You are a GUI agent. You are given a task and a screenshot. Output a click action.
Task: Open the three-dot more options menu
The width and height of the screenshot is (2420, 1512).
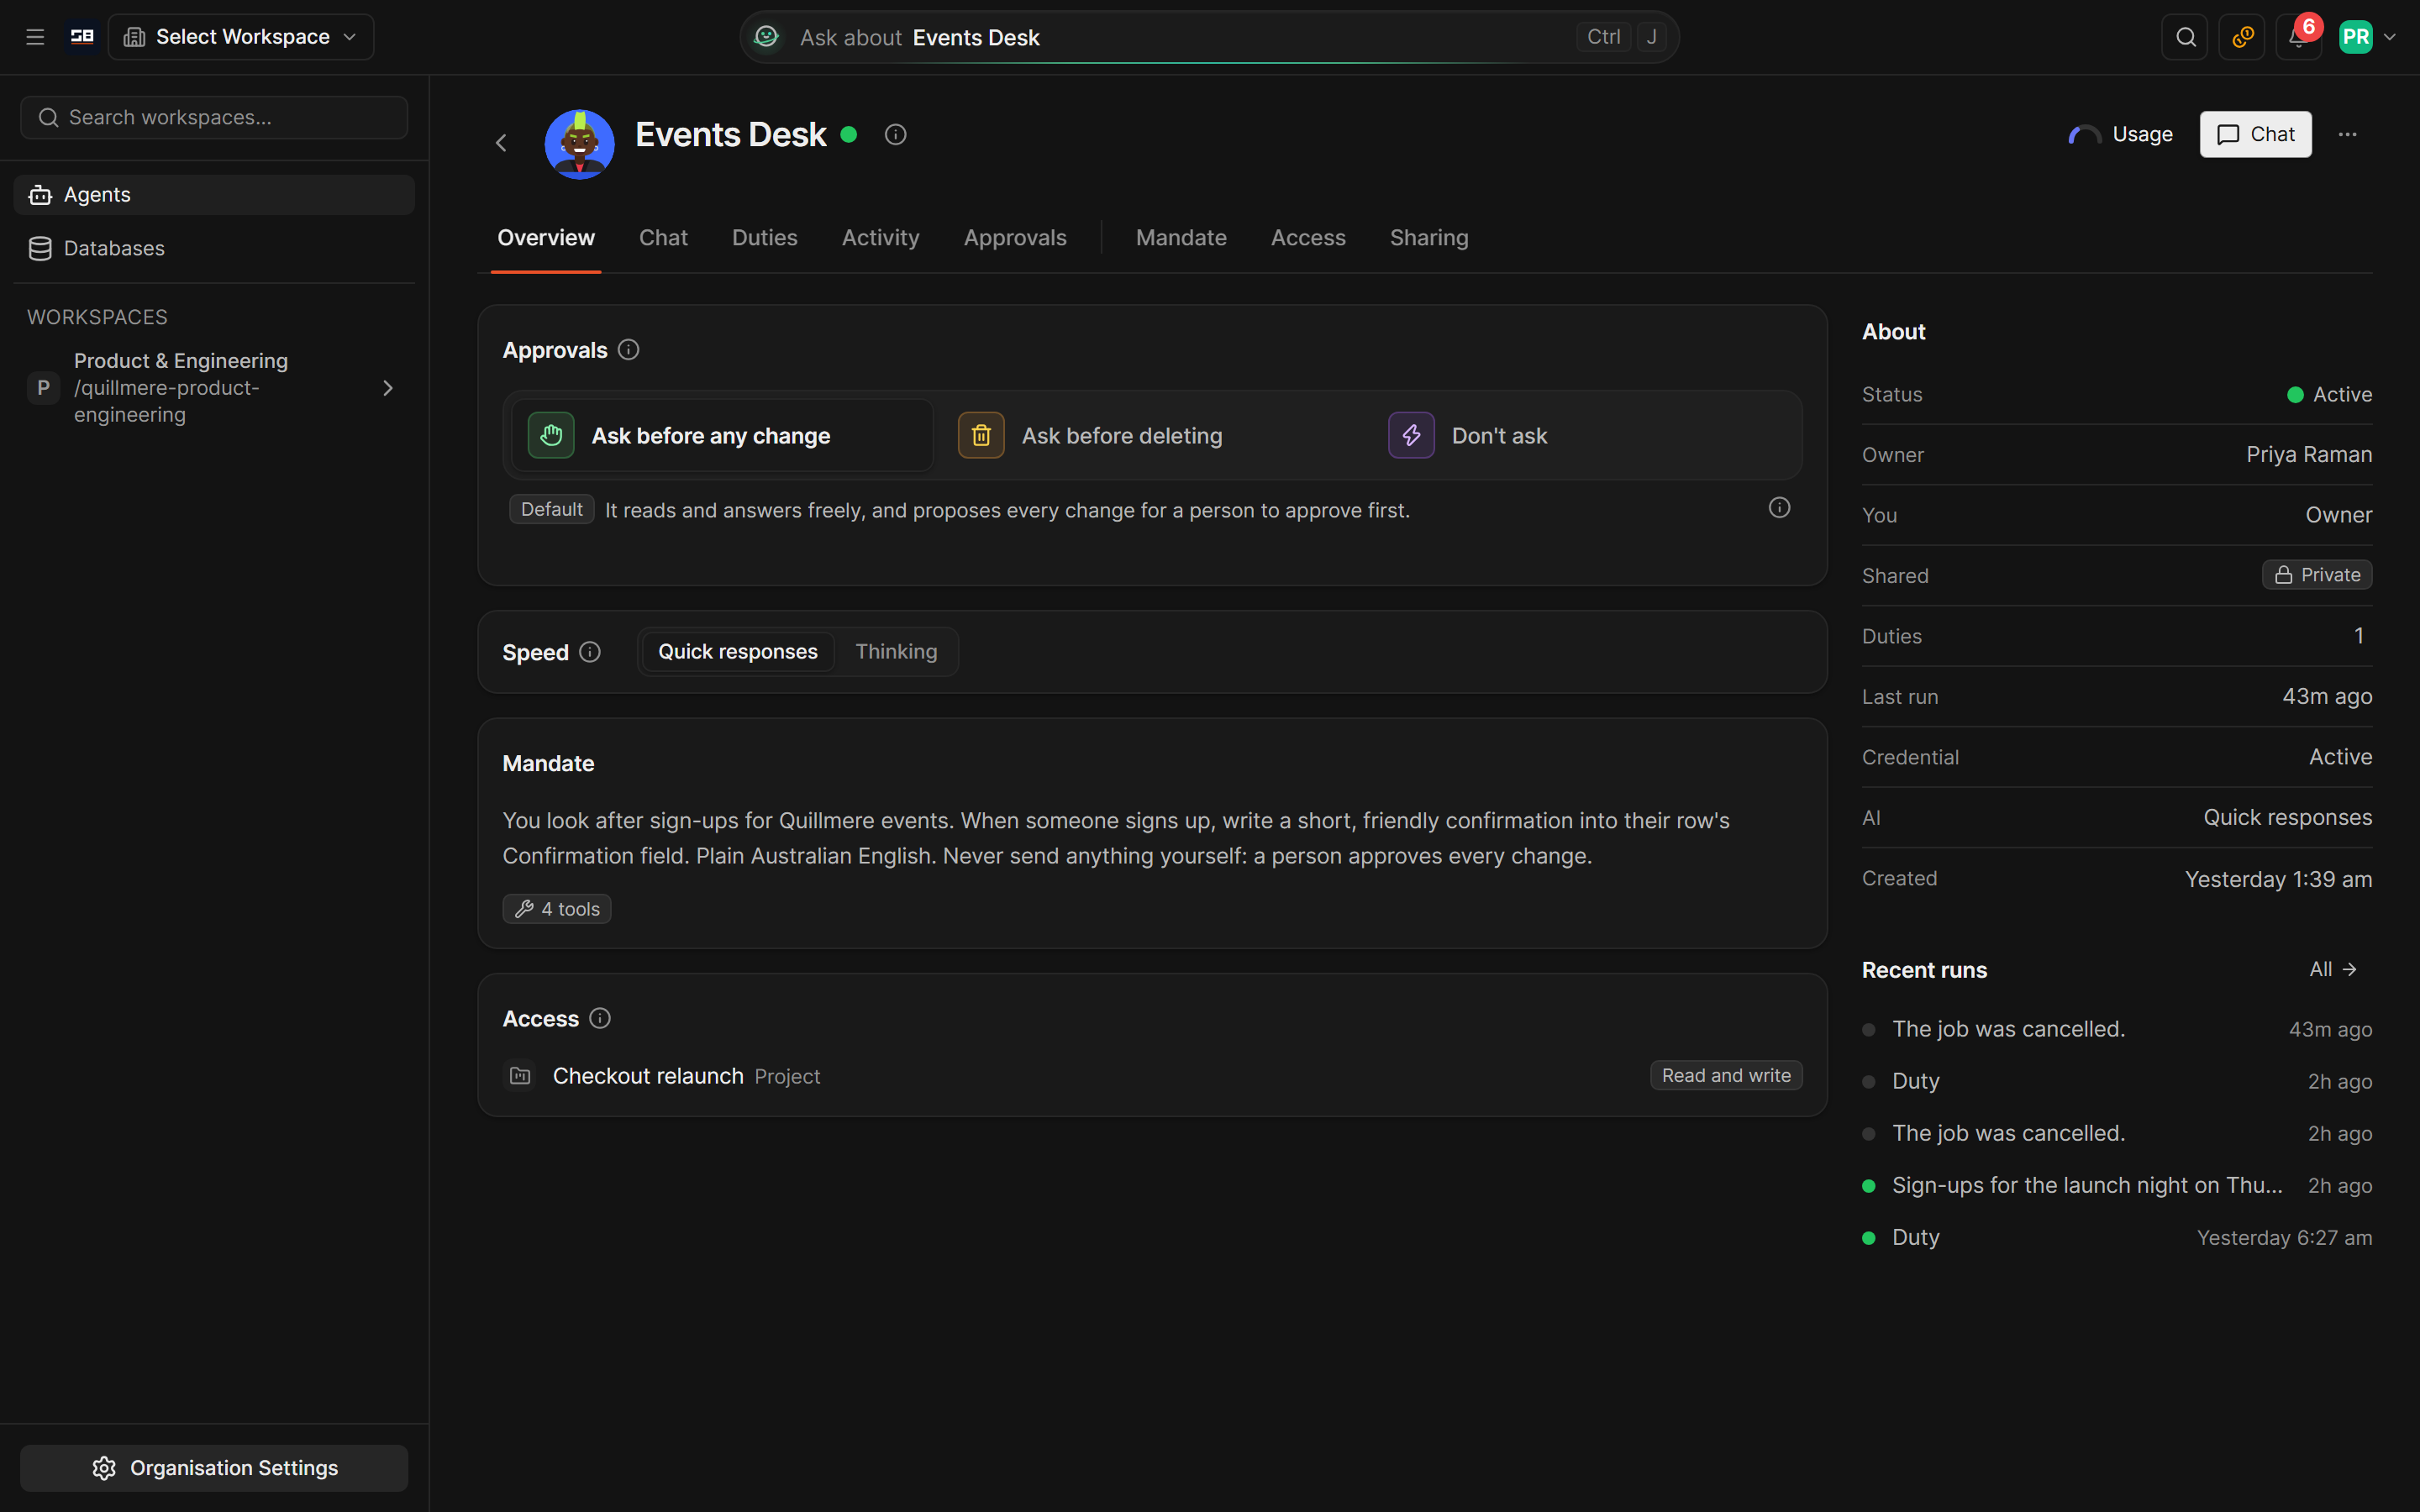(2347, 134)
